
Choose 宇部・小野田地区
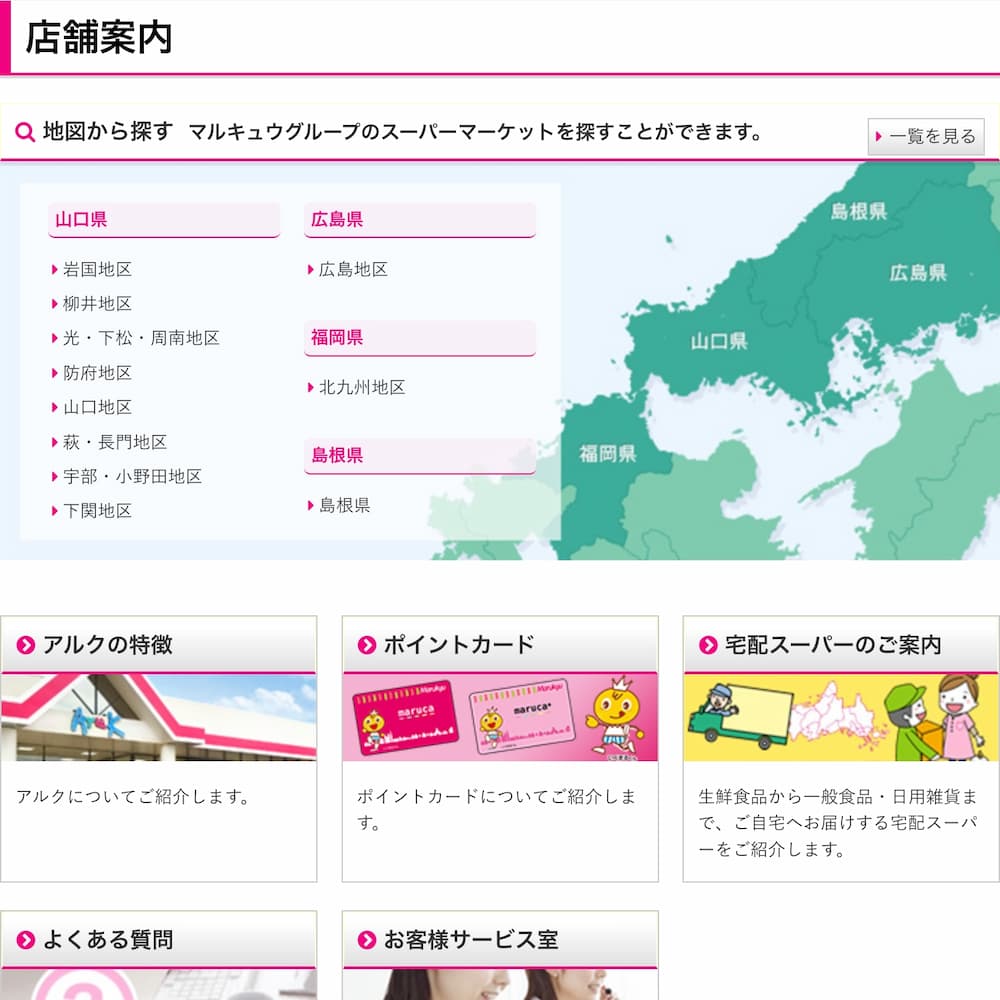pyautogui.click(x=133, y=476)
